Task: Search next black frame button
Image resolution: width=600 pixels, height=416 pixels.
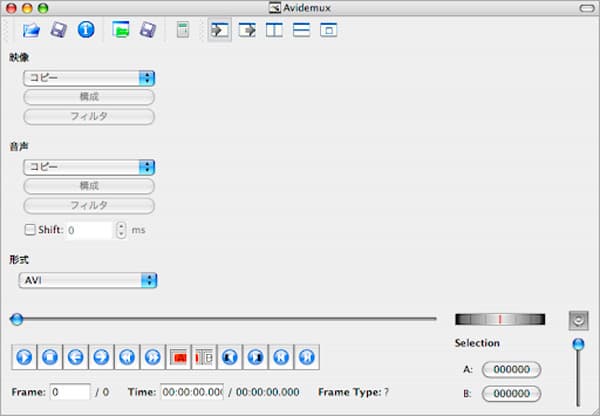Action: click(x=256, y=357)
